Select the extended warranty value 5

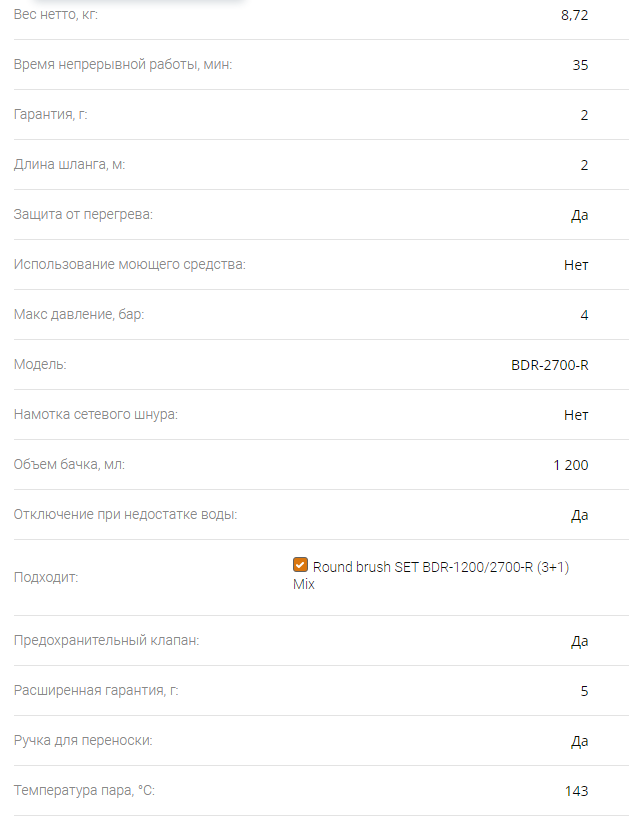point(584,691)
